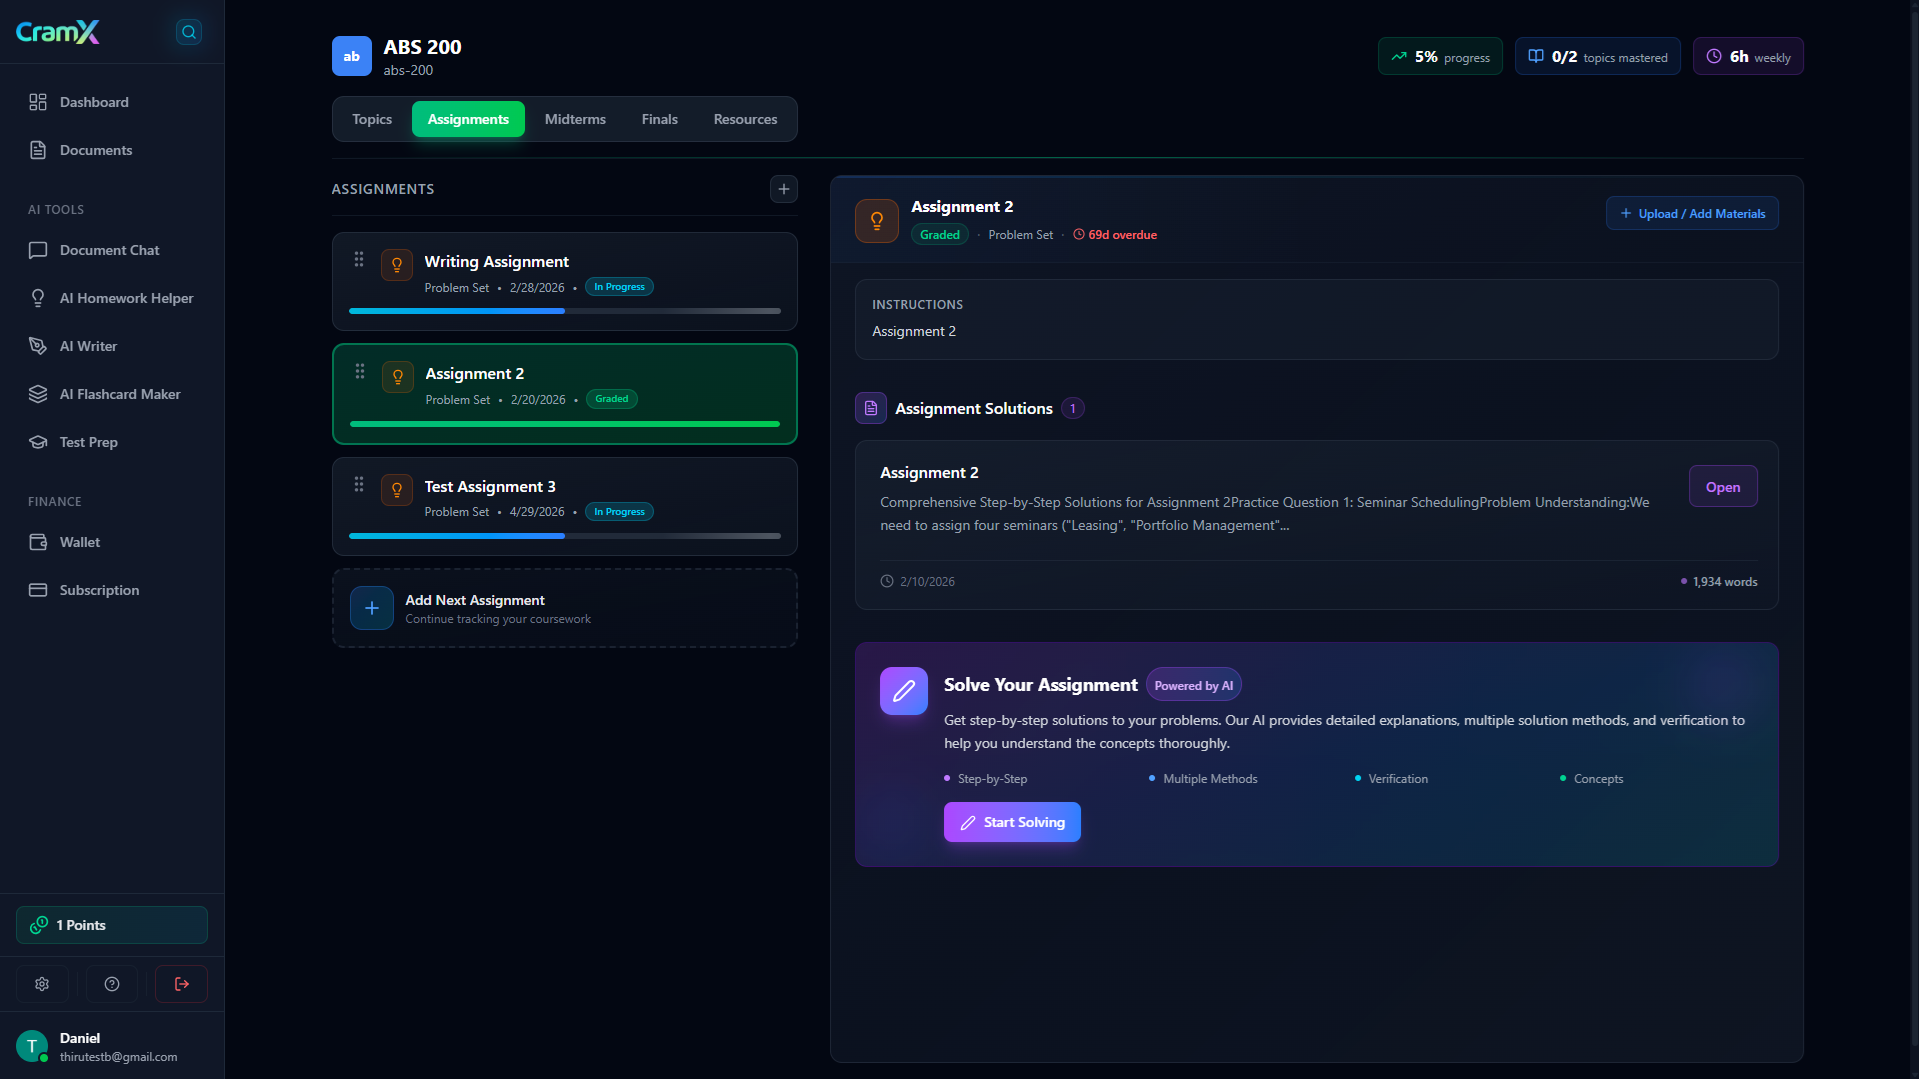Switch to the Midterms tab
1919x1079 pixels.
click(x=575, y=119)
